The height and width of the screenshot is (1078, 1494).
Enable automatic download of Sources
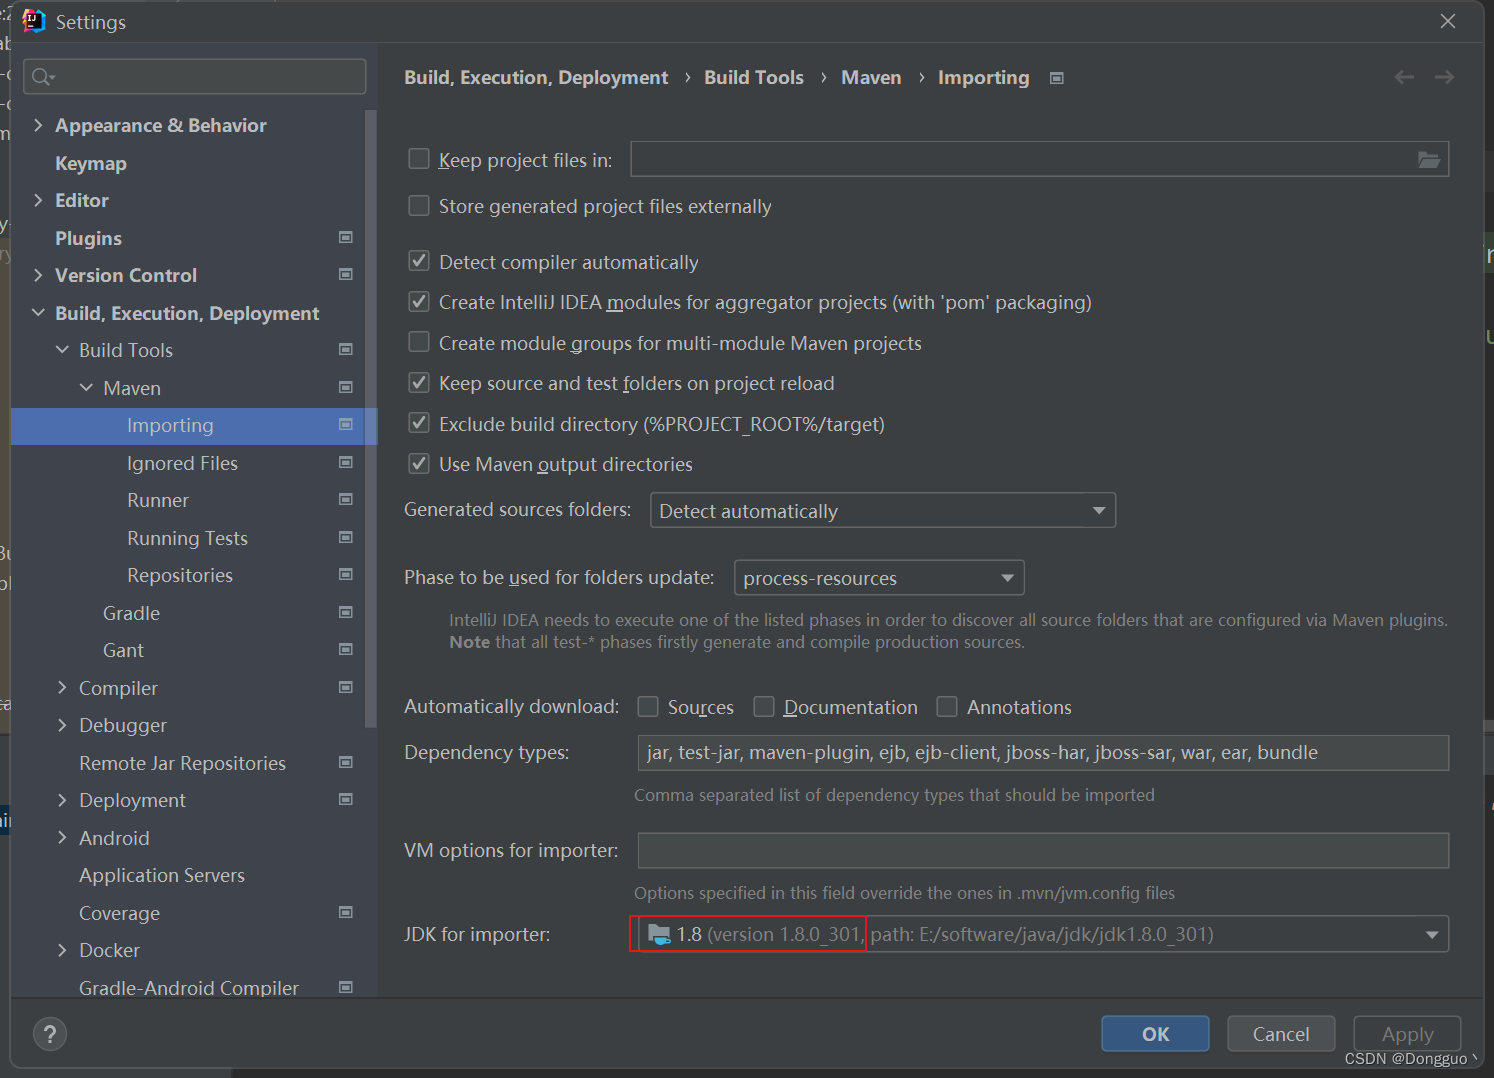tap(648, 706)
